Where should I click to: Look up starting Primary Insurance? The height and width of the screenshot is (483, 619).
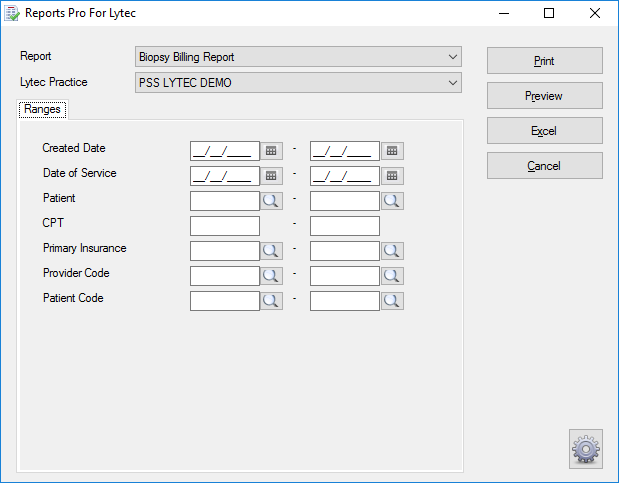pos(271,251)
